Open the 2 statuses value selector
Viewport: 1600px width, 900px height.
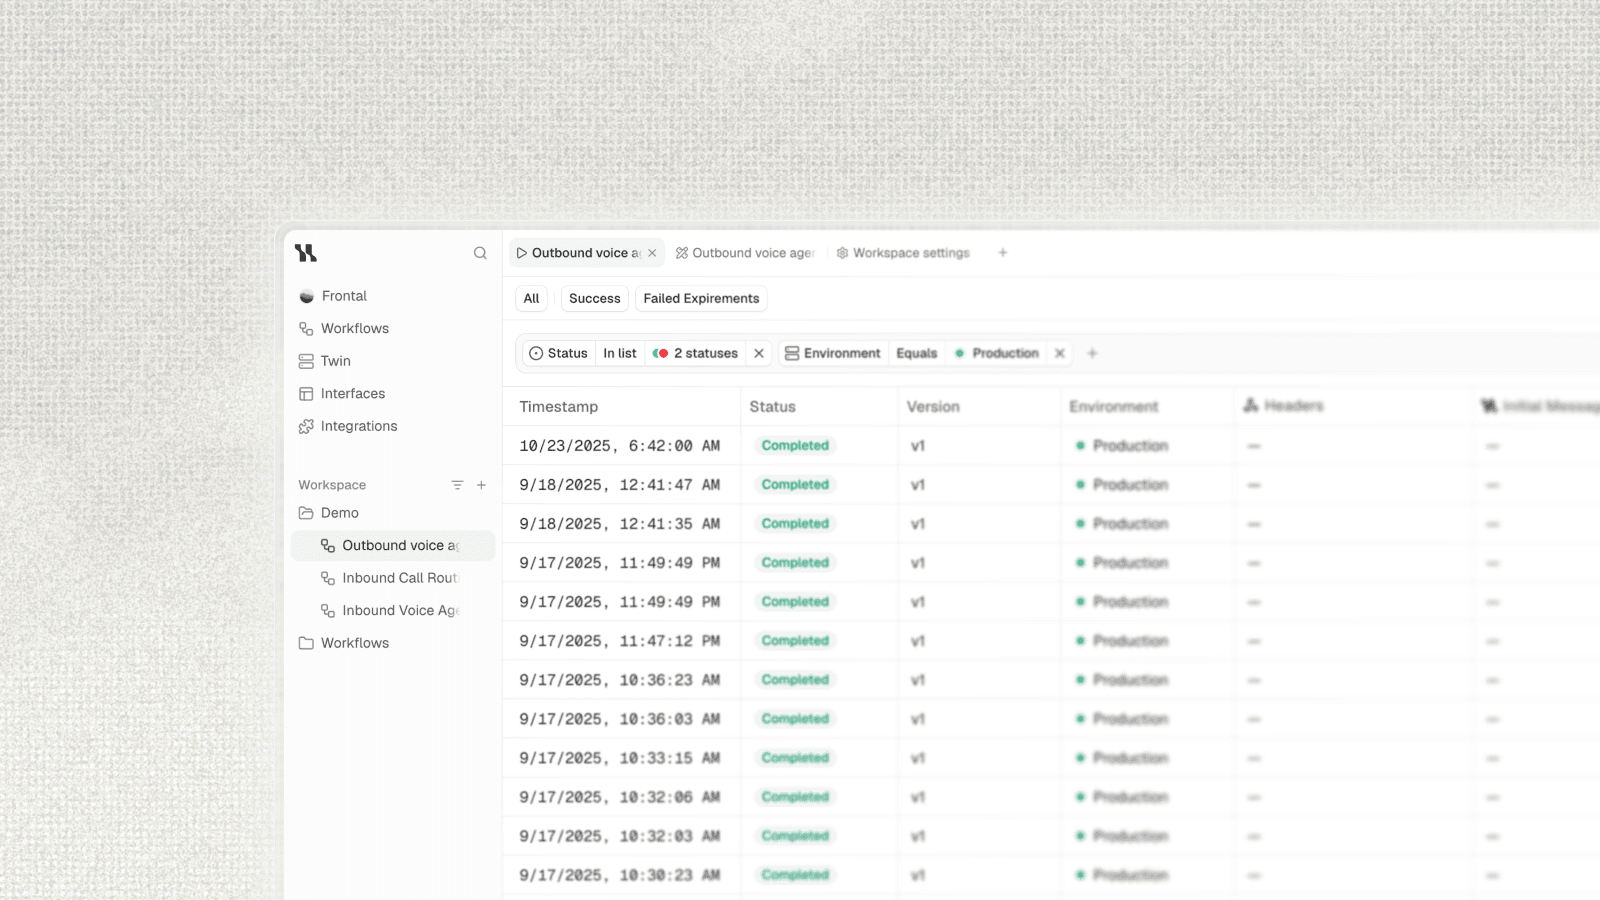click(x=695, y=353)
